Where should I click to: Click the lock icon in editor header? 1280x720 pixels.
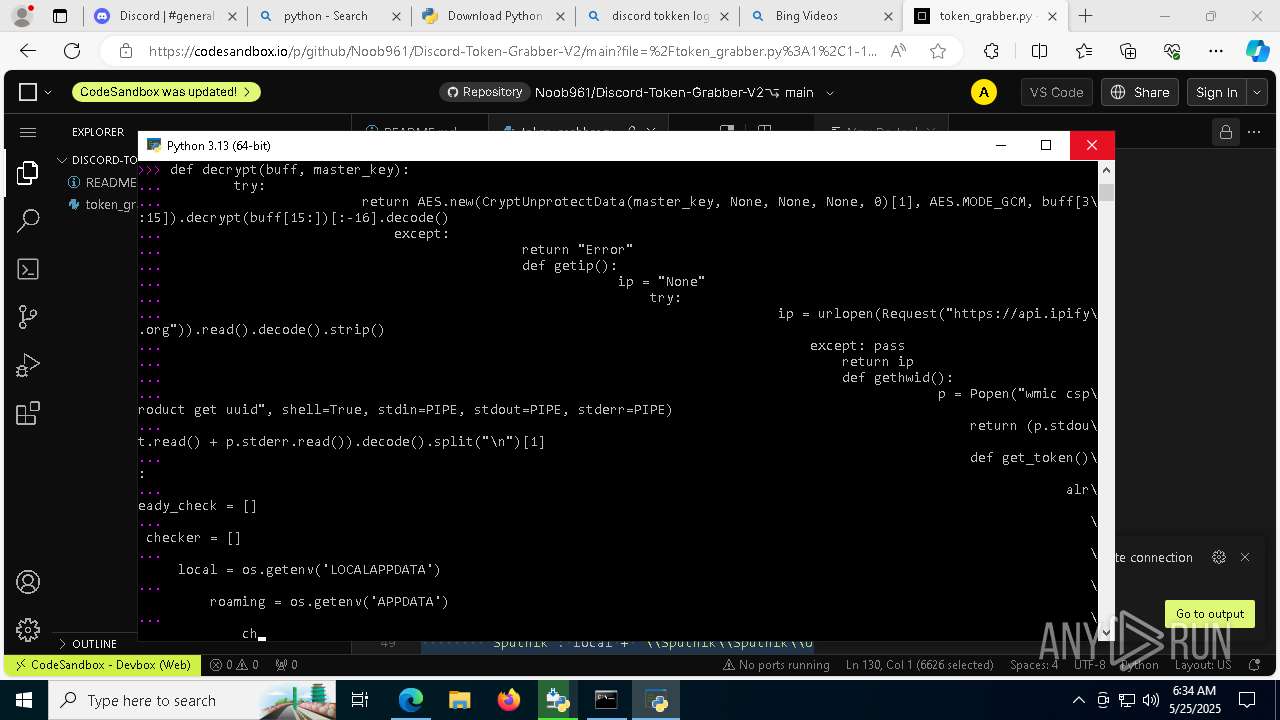point(1224,132)
